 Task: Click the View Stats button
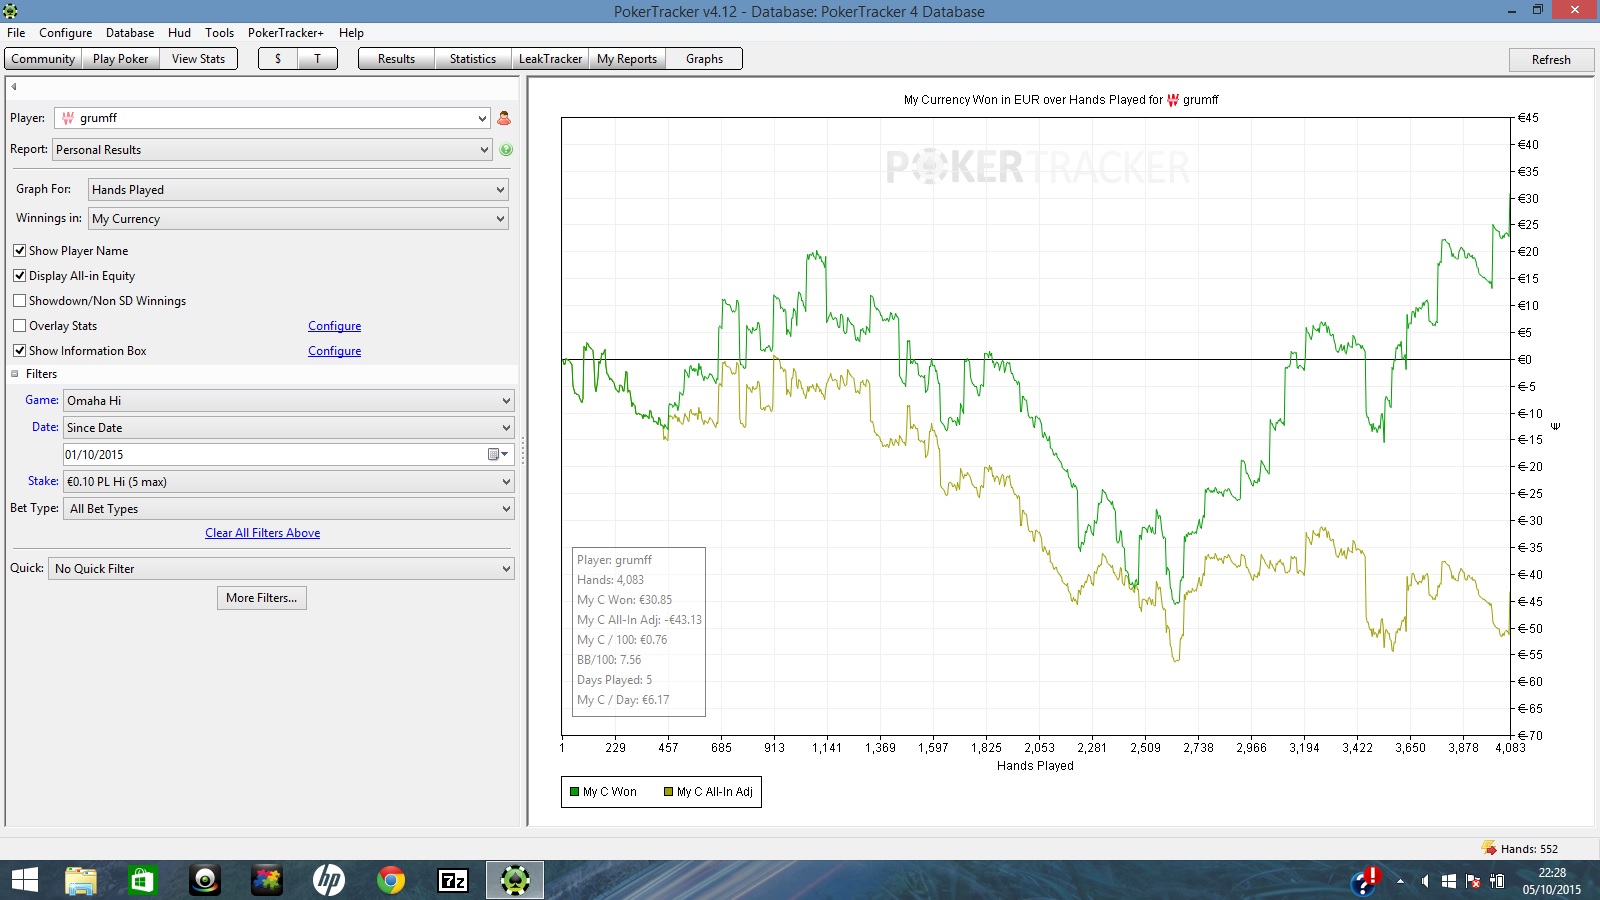tap(198, 59)
